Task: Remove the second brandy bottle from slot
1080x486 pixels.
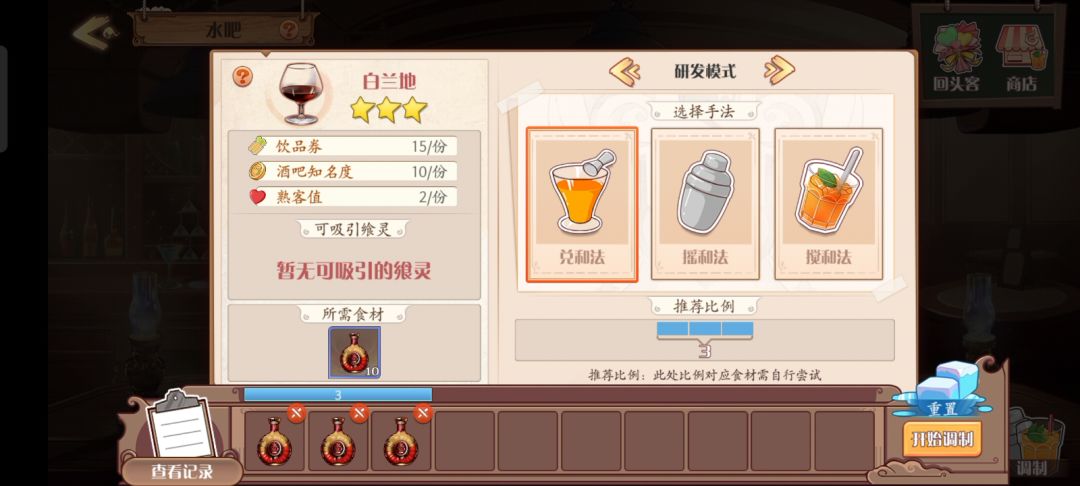Action: pos(360,414)
